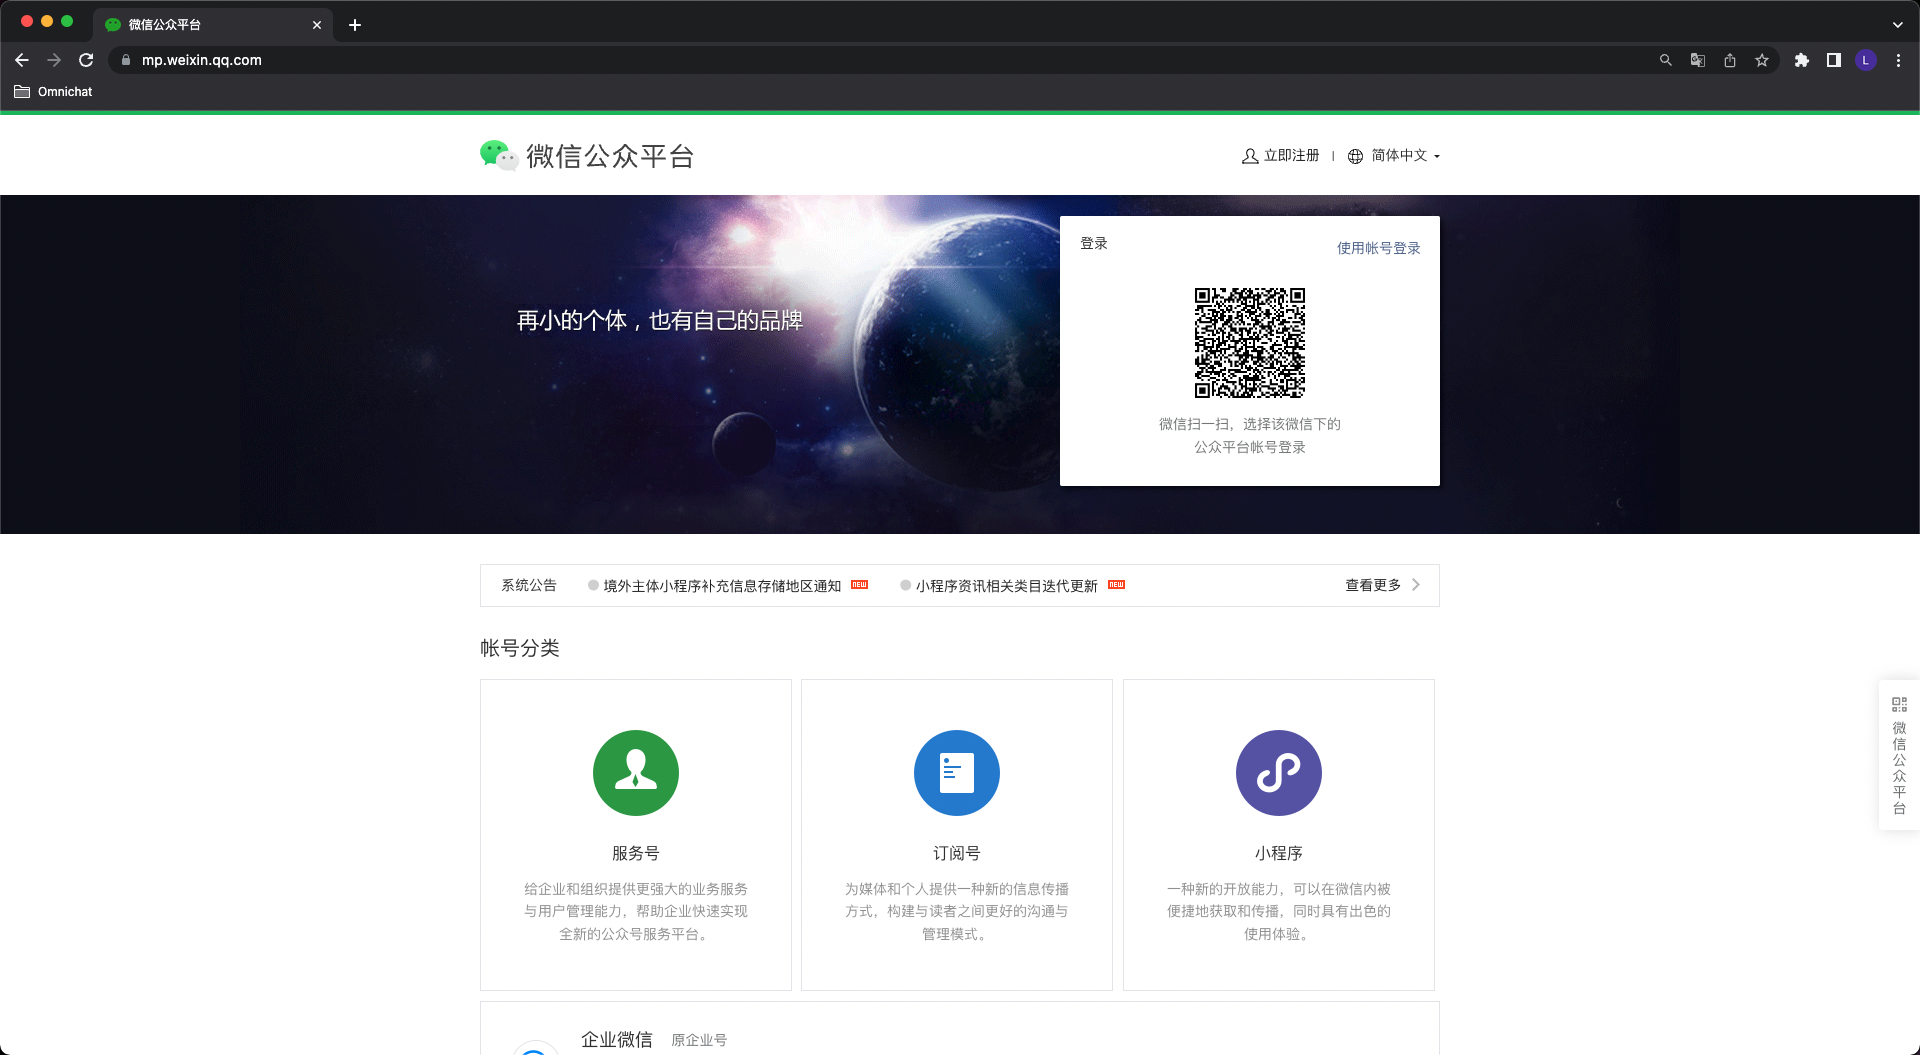
Task: Click the WeChat logo next to 微信公众平台
Action: pyautogui.click(x=498, y=155)
